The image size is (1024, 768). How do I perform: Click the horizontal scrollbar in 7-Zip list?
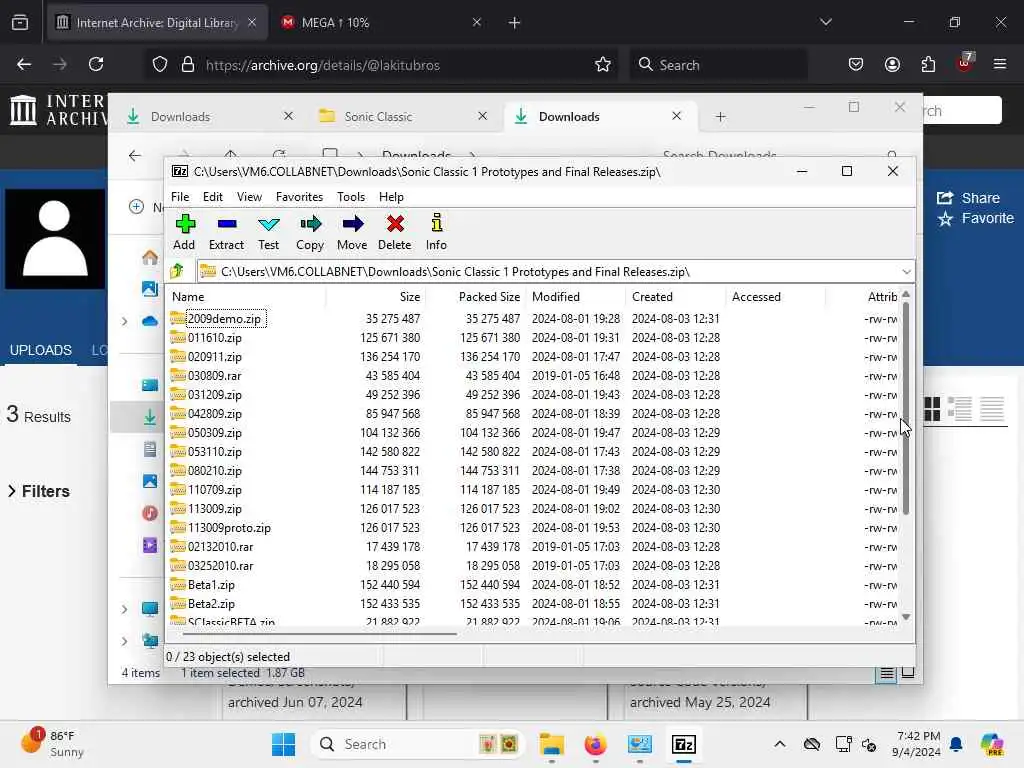click(x=319, y=633)
